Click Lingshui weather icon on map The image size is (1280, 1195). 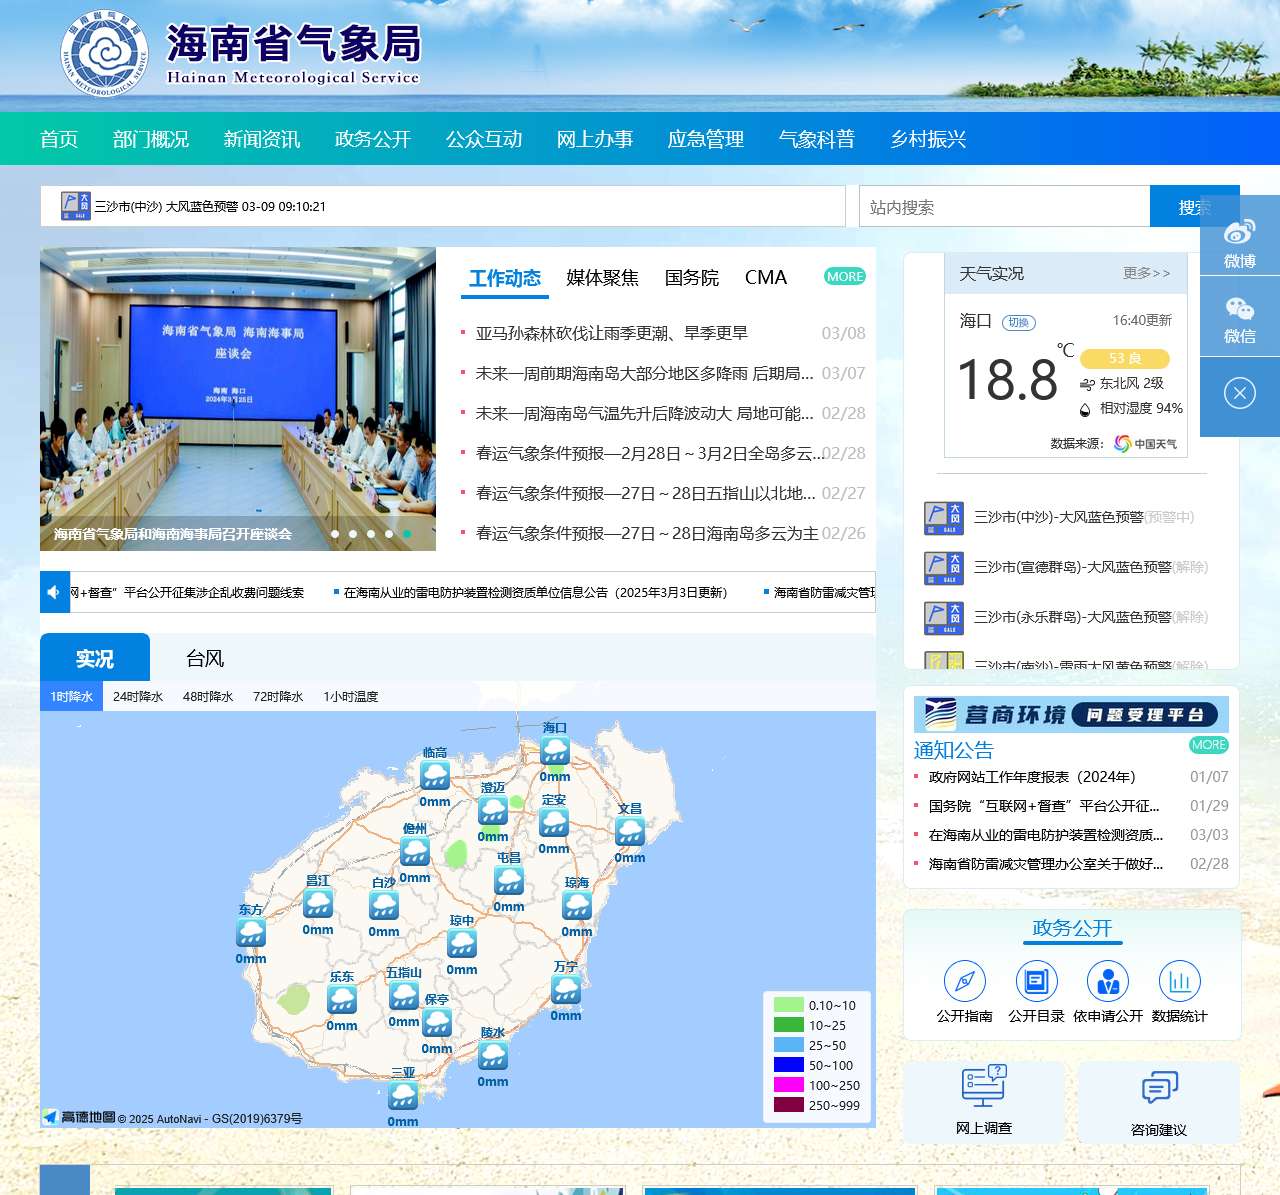tap(493, 1055)
